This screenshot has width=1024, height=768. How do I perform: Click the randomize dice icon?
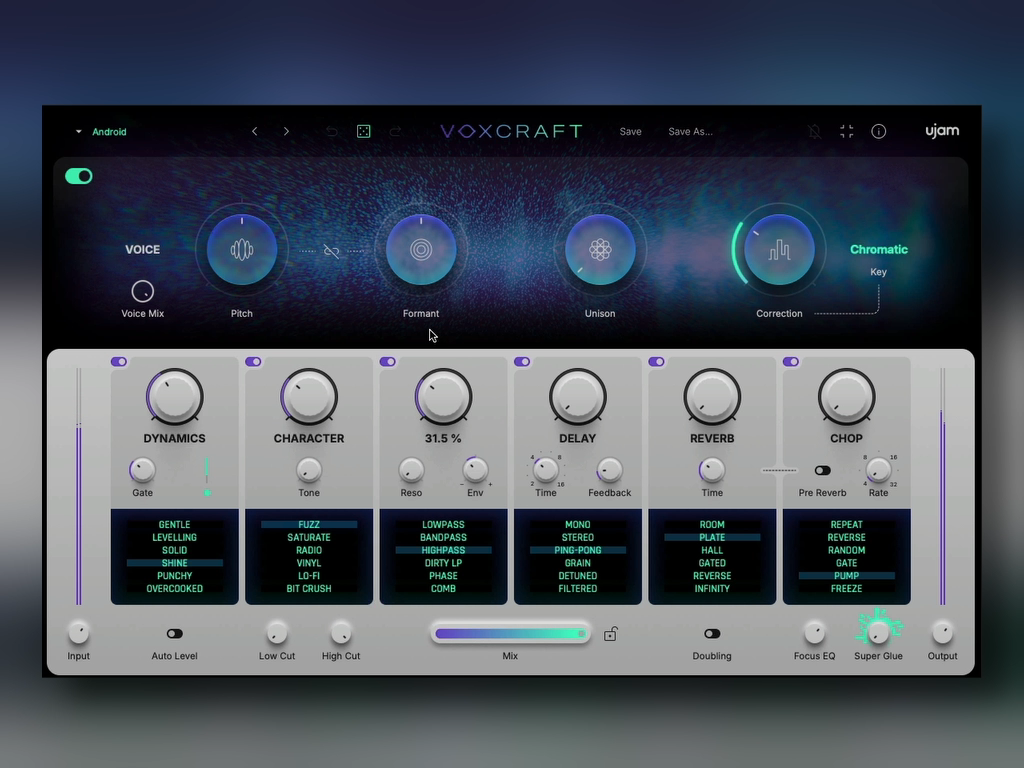click(x=364, y=131)
